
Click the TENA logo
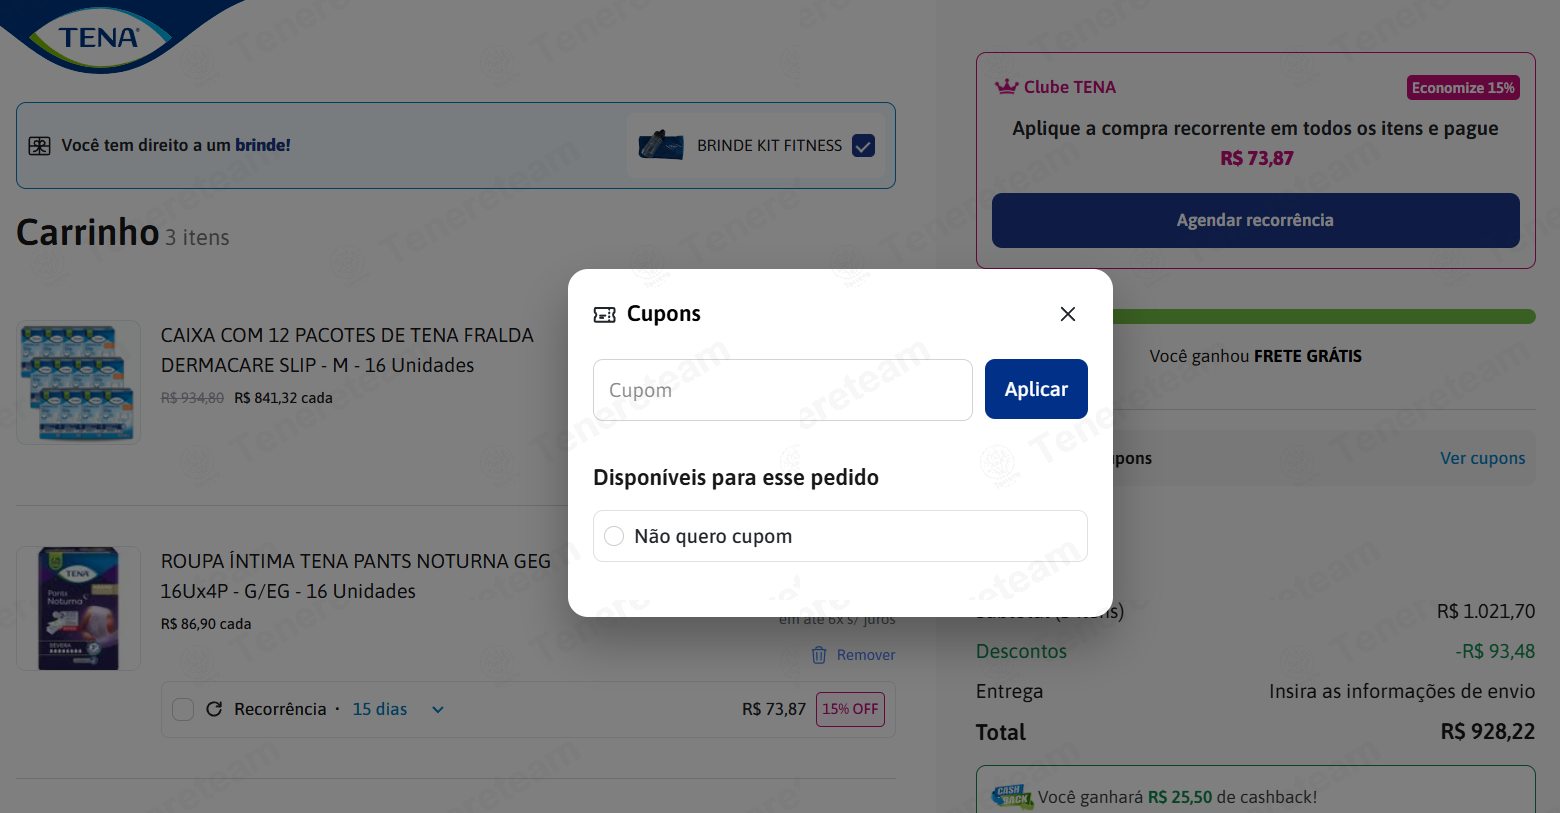coord(100,37)
